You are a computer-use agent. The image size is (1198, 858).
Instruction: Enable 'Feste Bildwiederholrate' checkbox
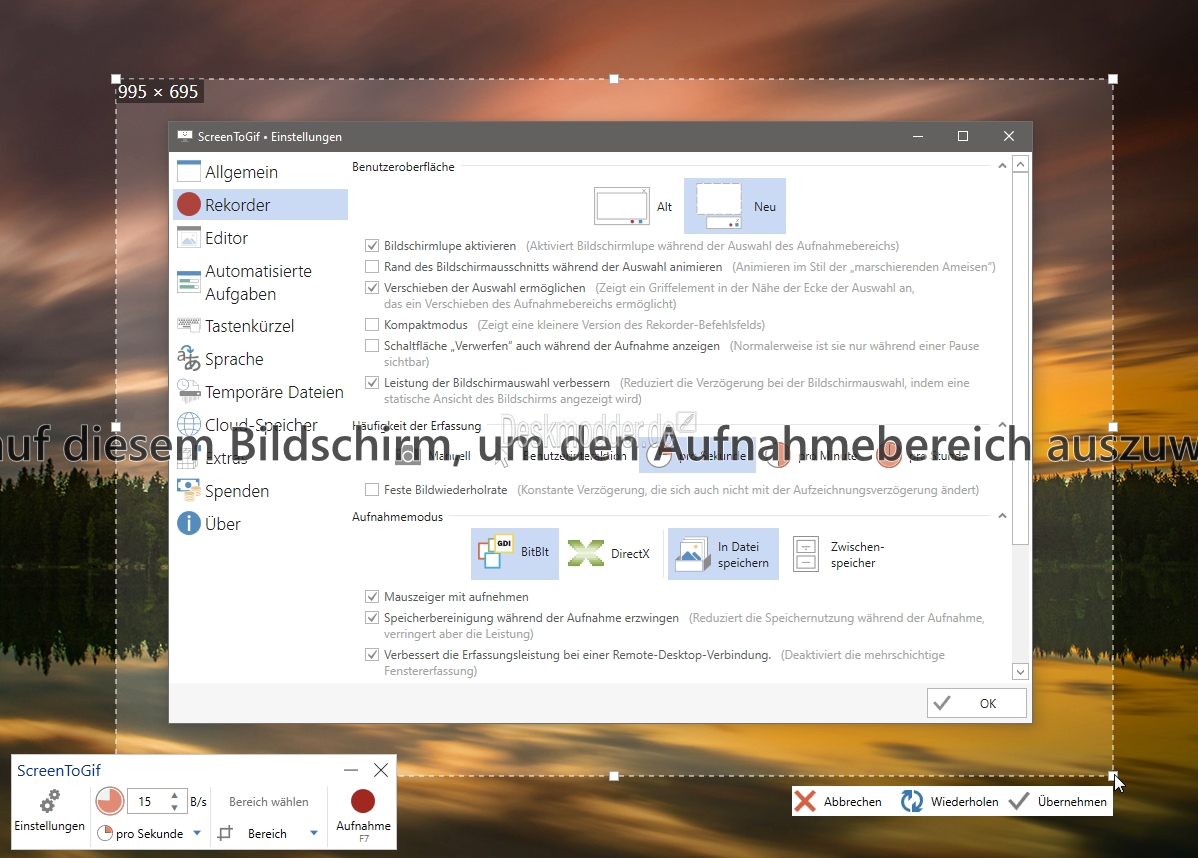coord(372,490)
